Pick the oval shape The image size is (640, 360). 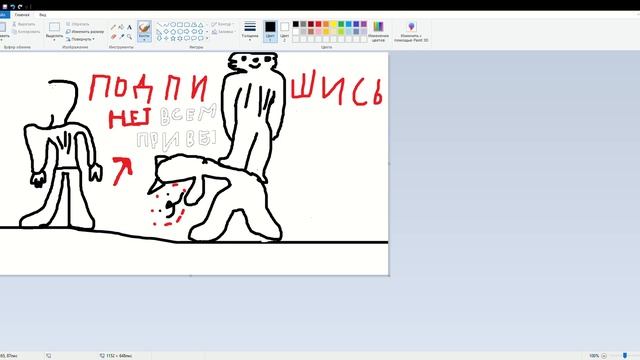coord(173,24)
